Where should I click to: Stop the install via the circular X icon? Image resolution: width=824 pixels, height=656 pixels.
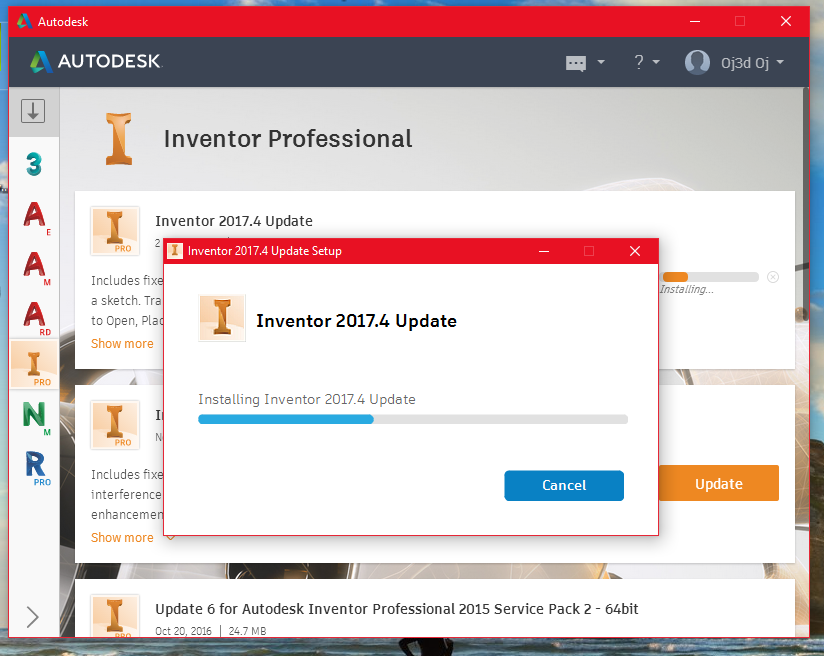(772, 277)
